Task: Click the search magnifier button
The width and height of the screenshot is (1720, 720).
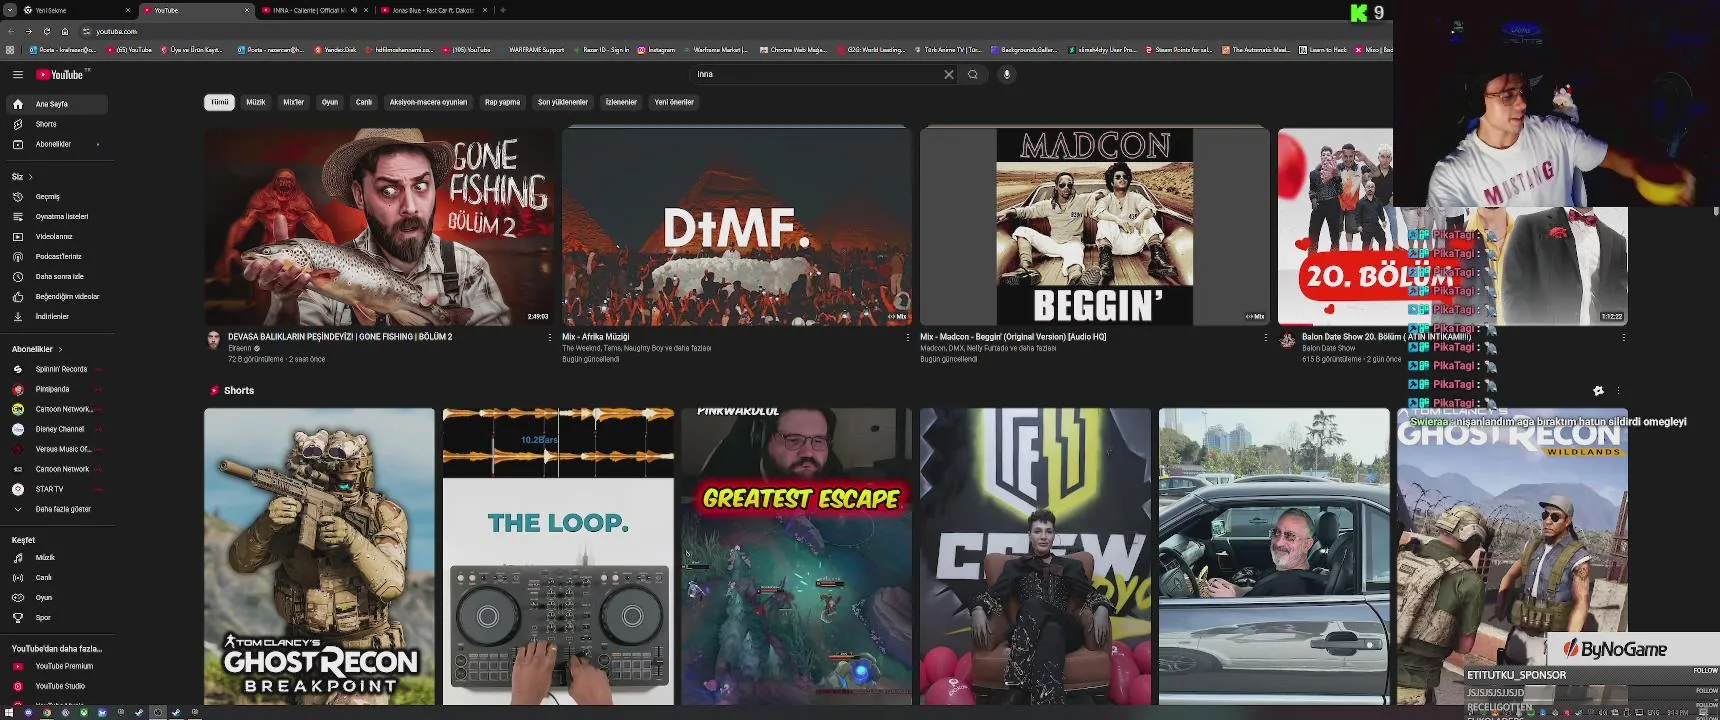Action: pyautogui.click(x=973, y=74)
